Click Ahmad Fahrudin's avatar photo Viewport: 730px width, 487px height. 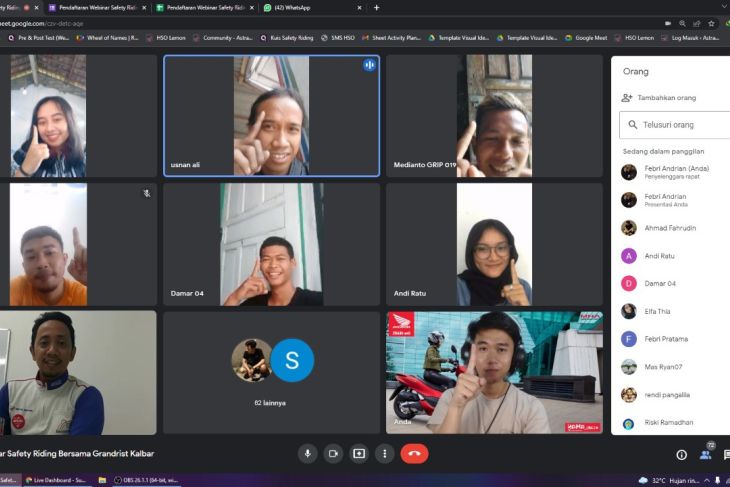(x=629, y=228)
